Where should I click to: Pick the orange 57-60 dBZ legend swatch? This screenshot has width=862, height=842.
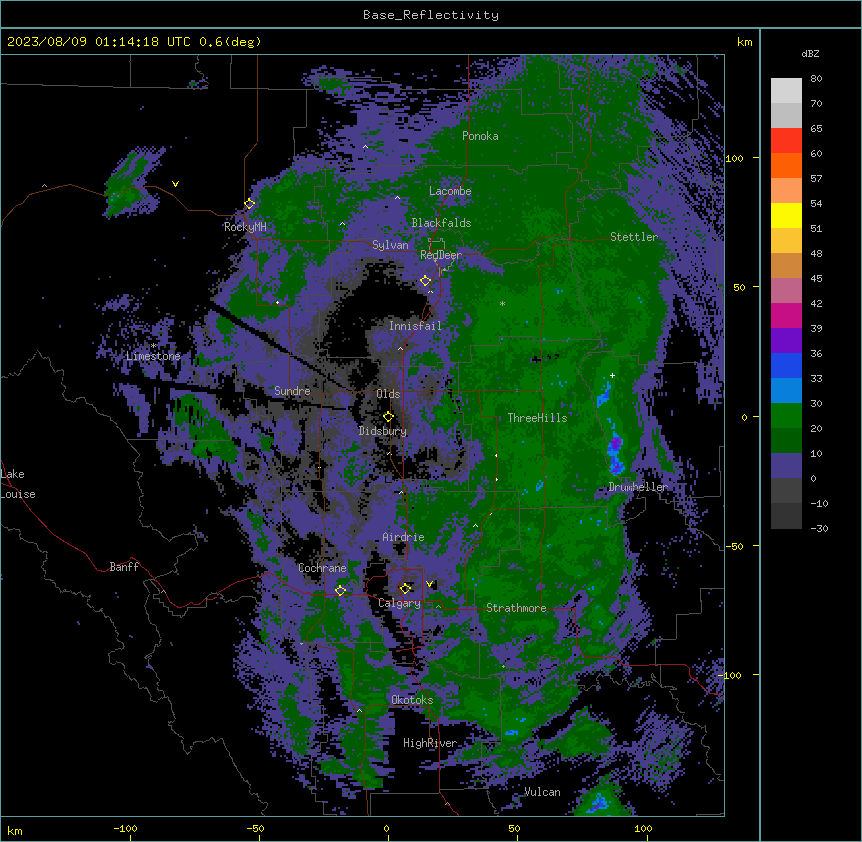pos(786,165)
